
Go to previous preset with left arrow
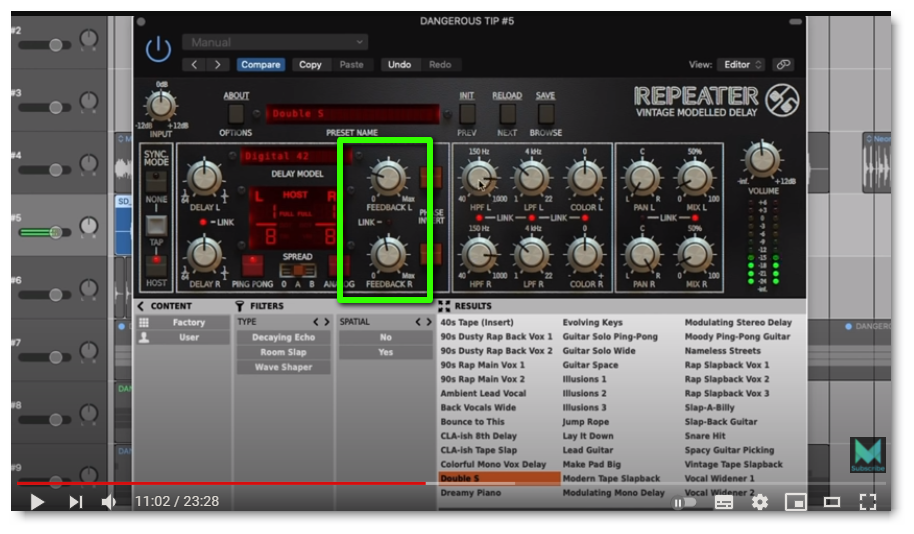point(195,65)
